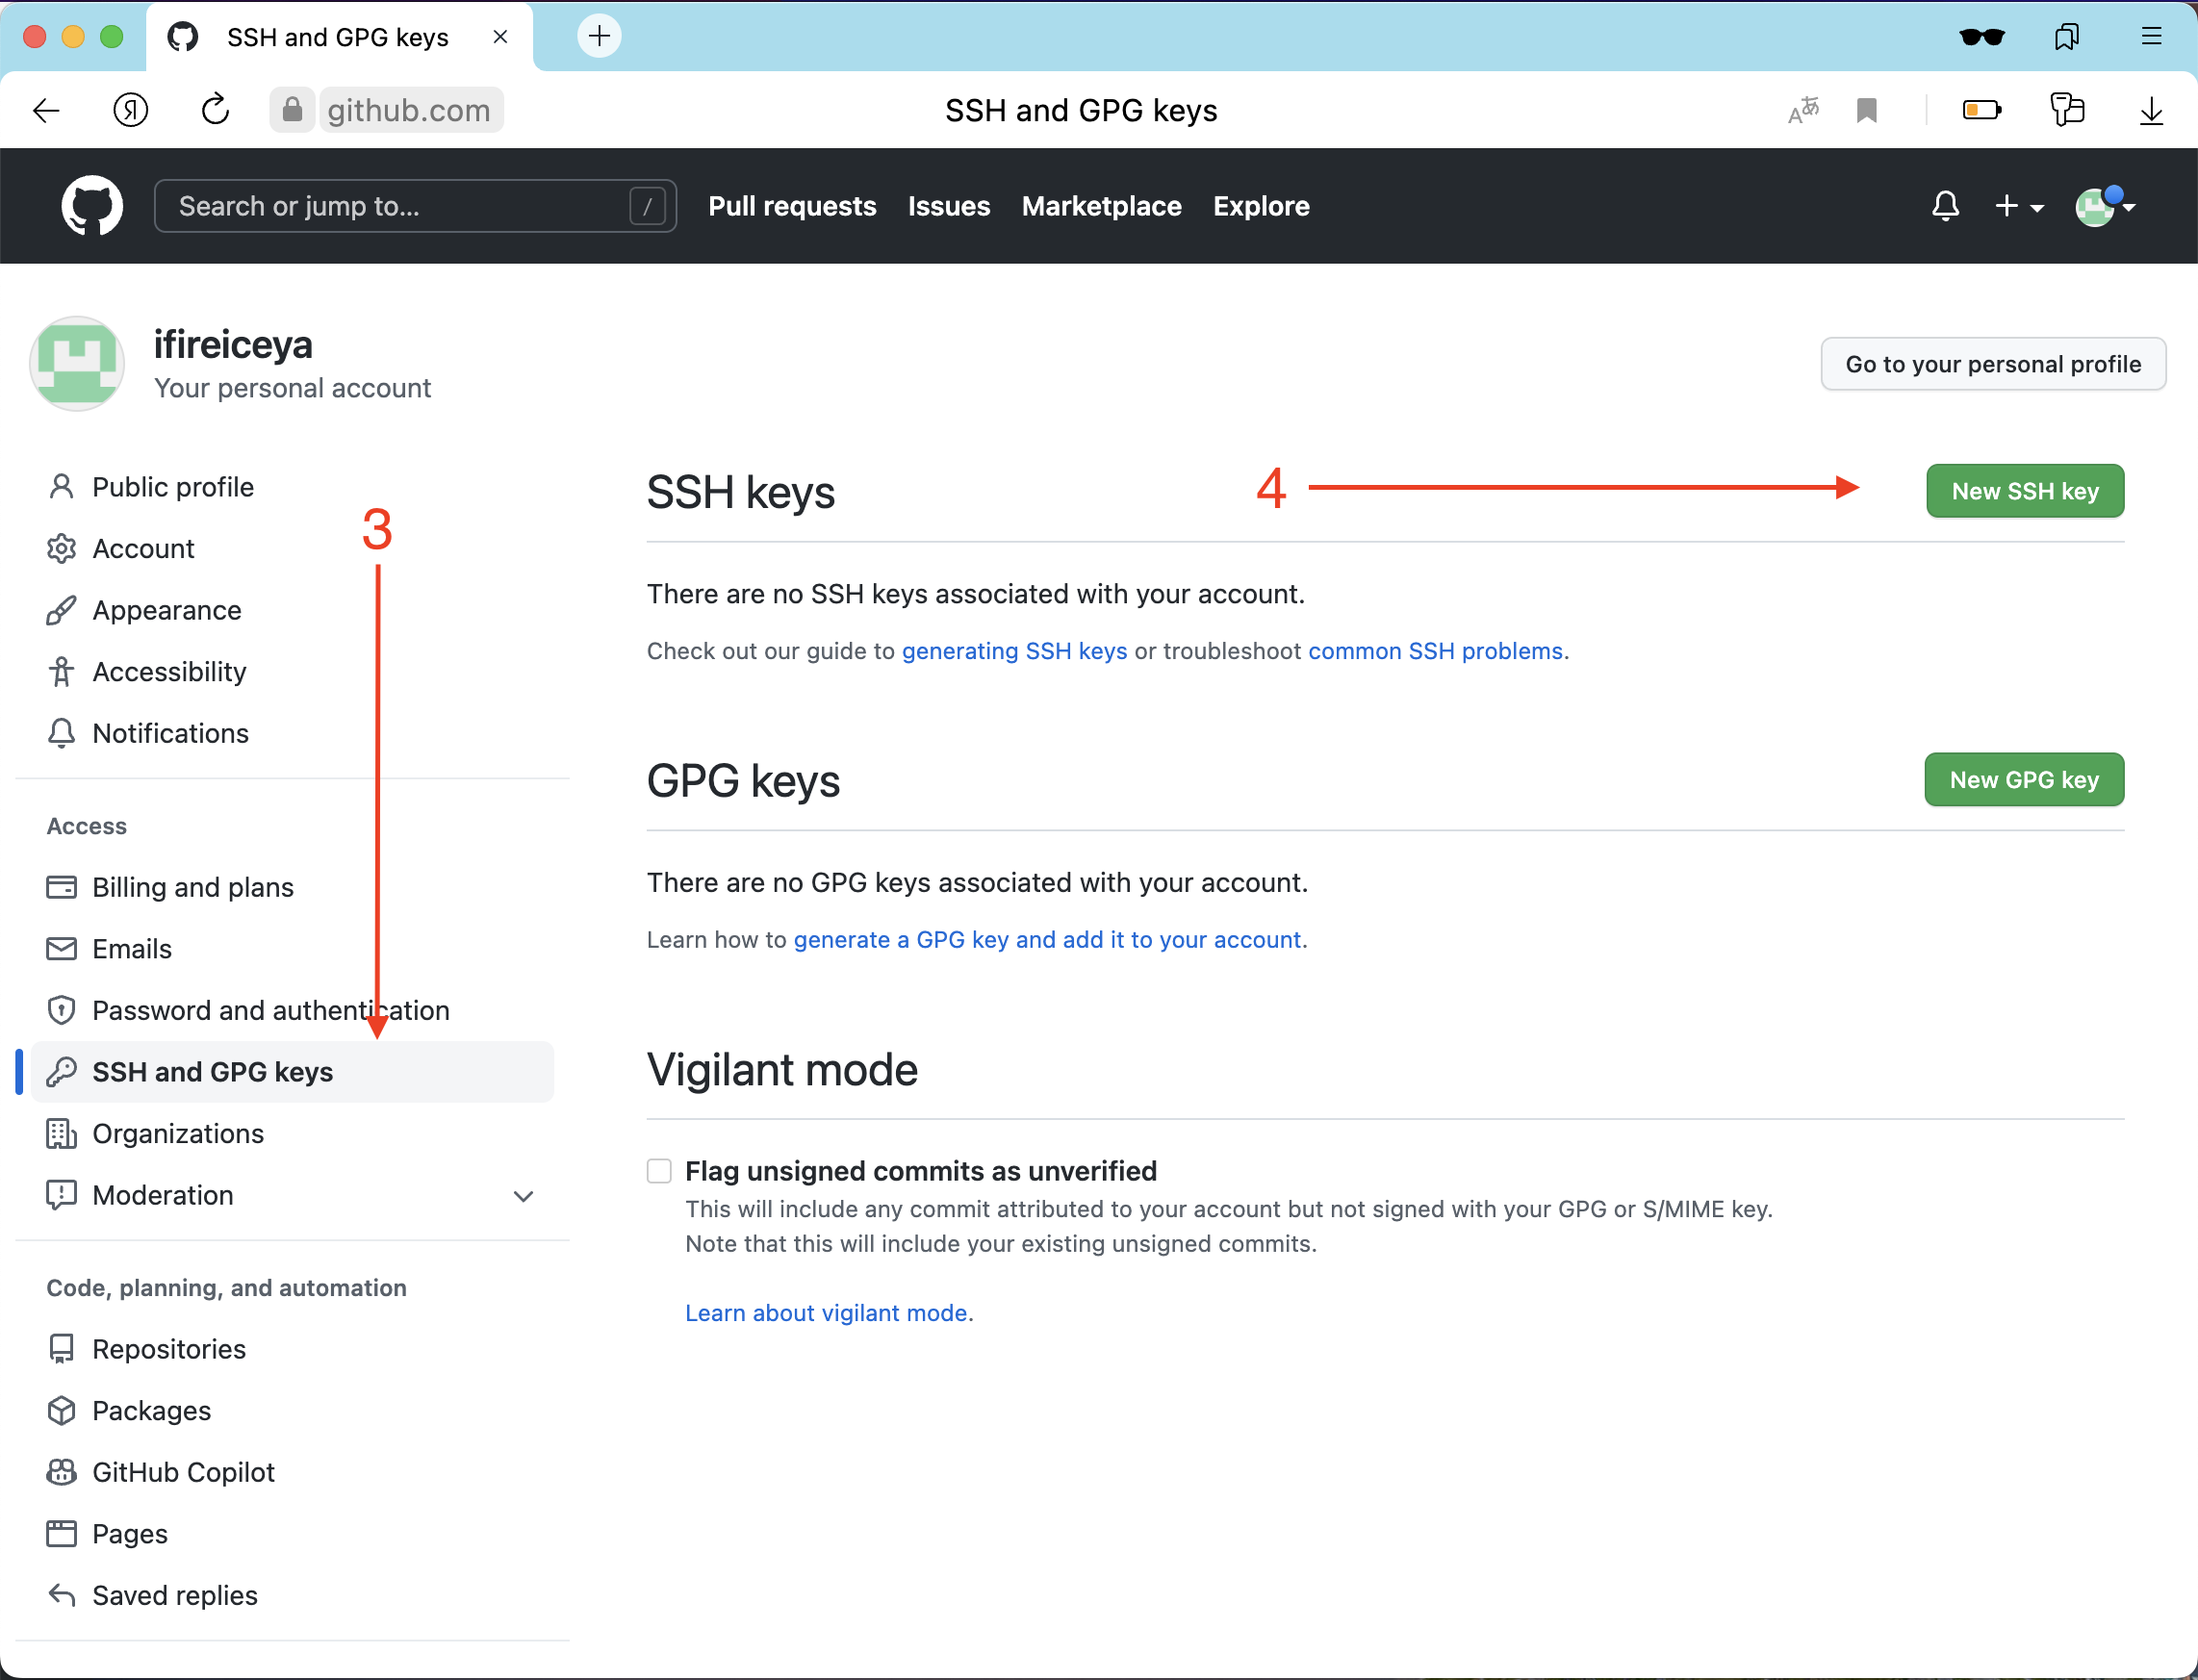Open GitHub Copilot settings in sidebar
Viewport: 2198px width, 1680px height.
click(x=183, y=1472)
